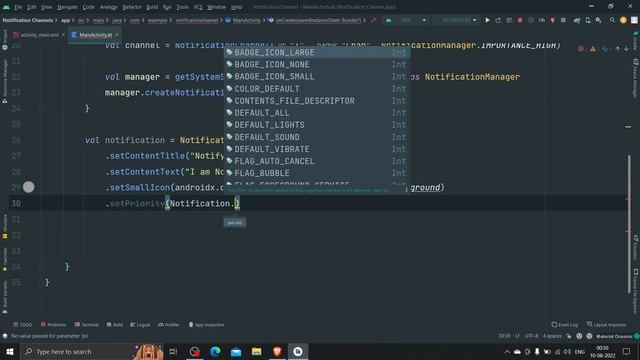Open the App Inspection tool window

[207, 325]
